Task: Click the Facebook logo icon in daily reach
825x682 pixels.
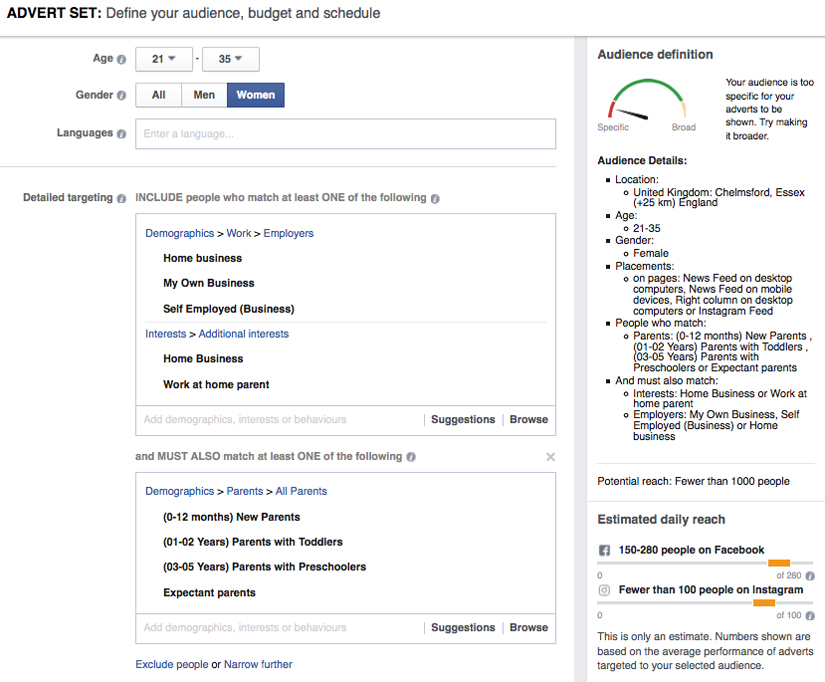Action: point(605,550)
